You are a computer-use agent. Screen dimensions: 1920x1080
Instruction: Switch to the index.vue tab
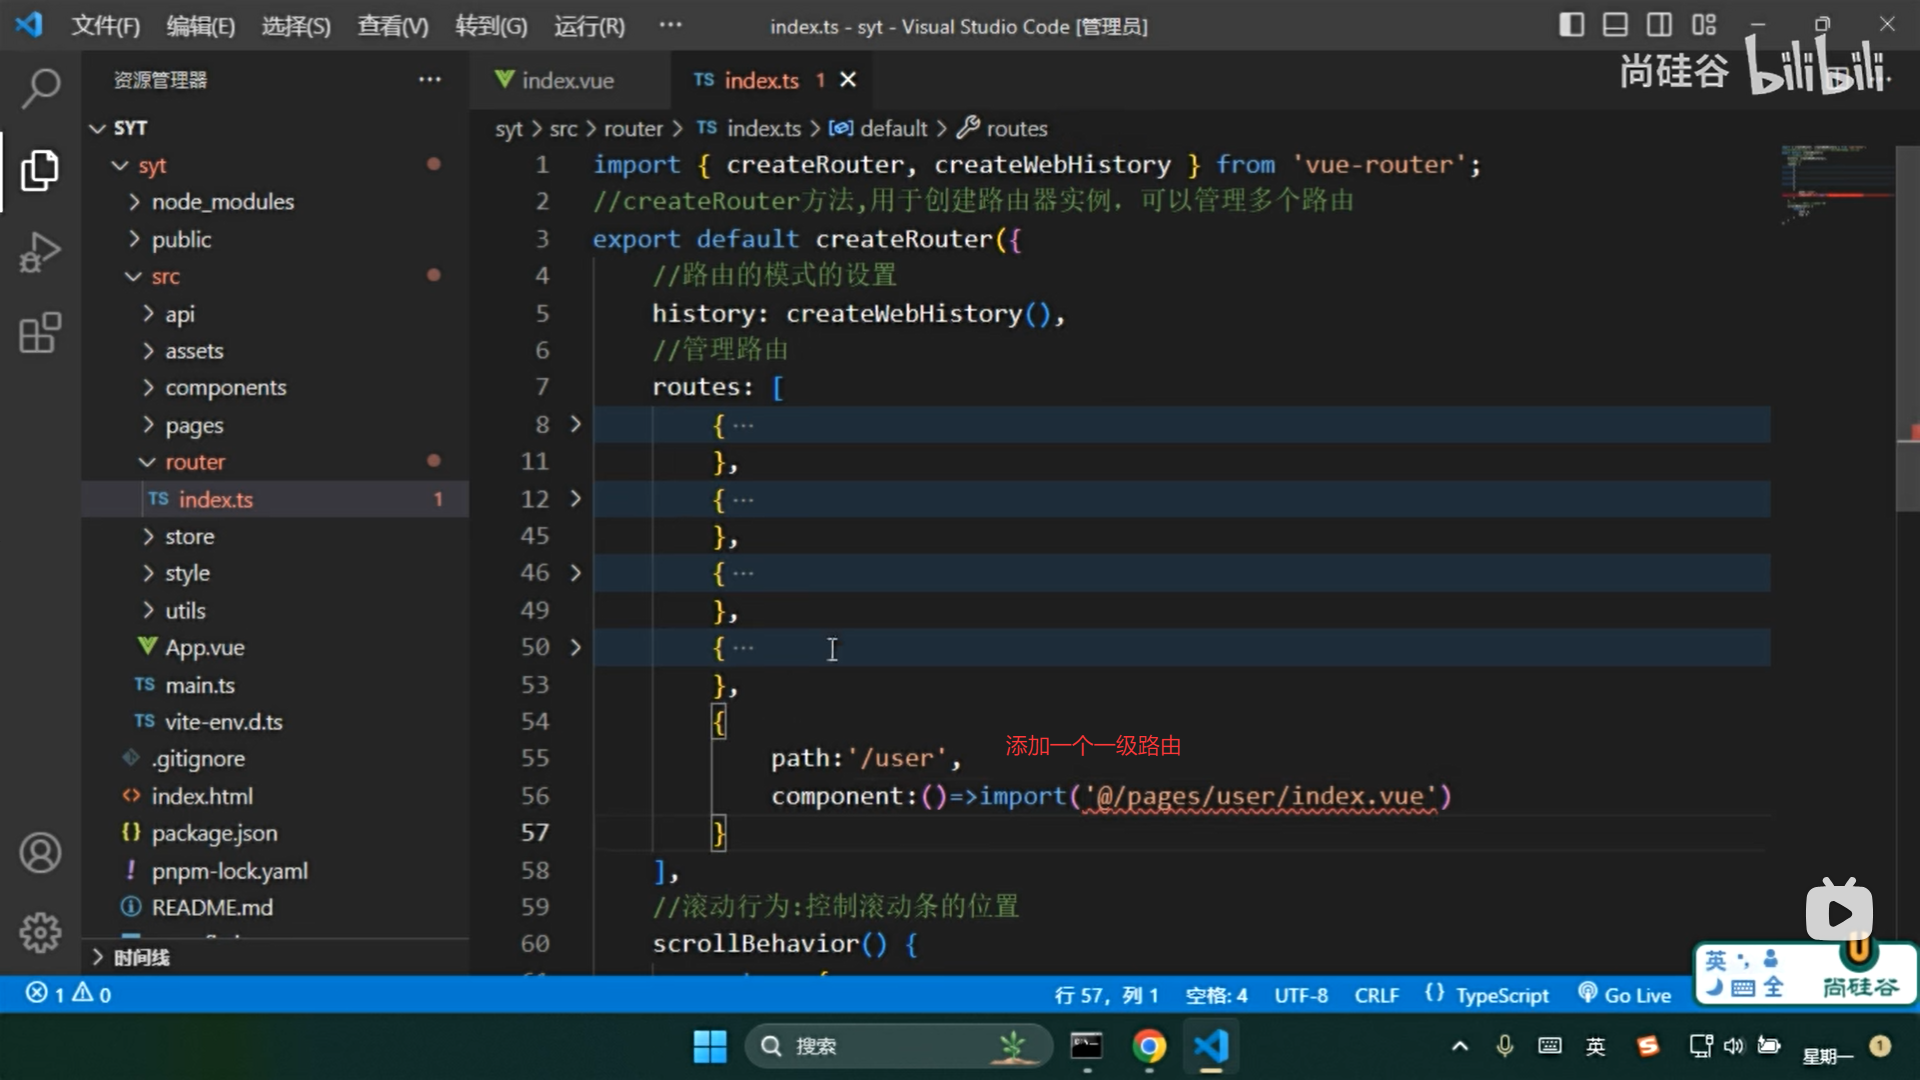[x=567, y=80]
